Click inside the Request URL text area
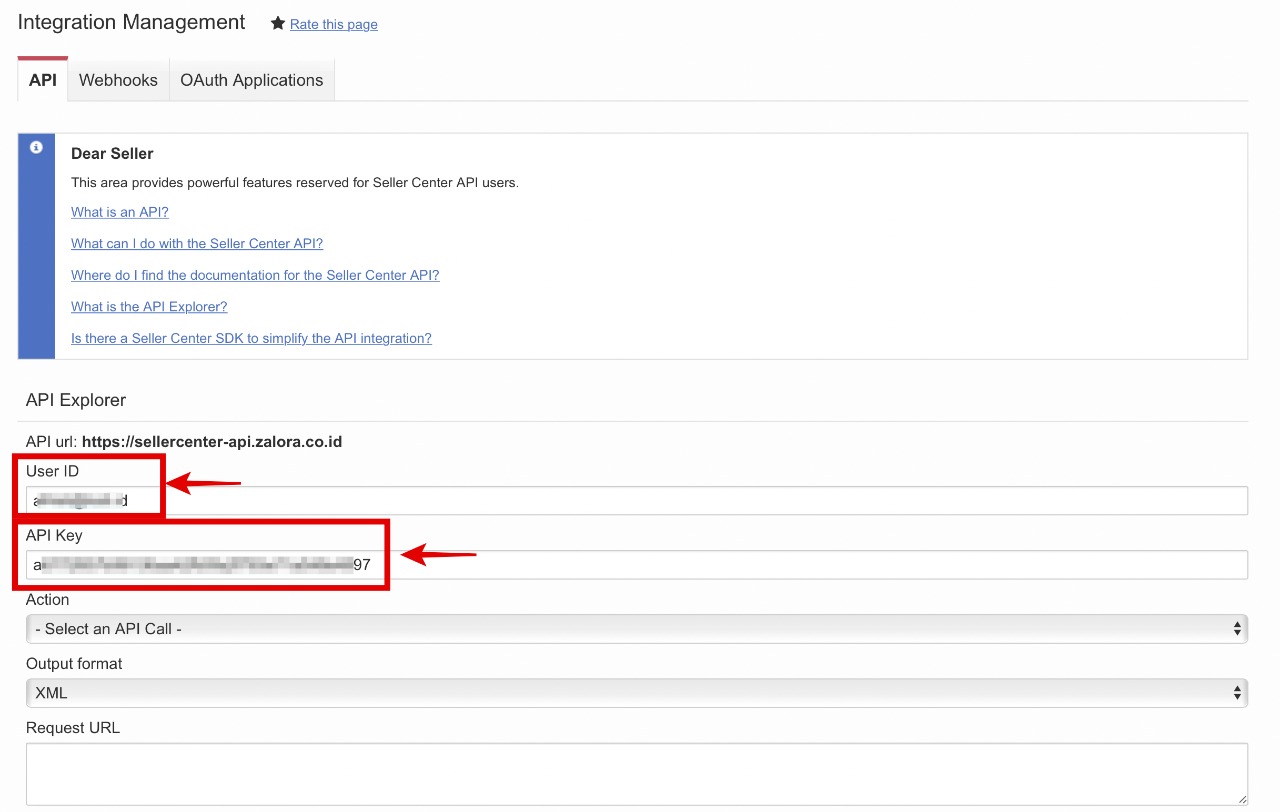The width and height of the screenshot is (1280, 812). (636, 773)
